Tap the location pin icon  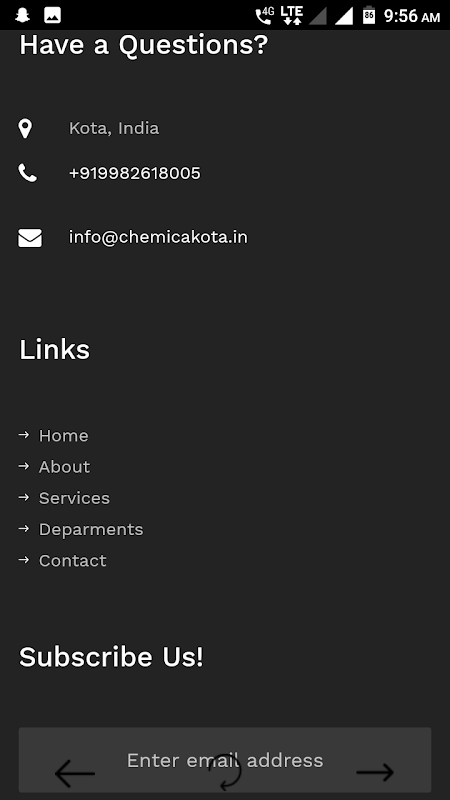[x=25, y=129]
